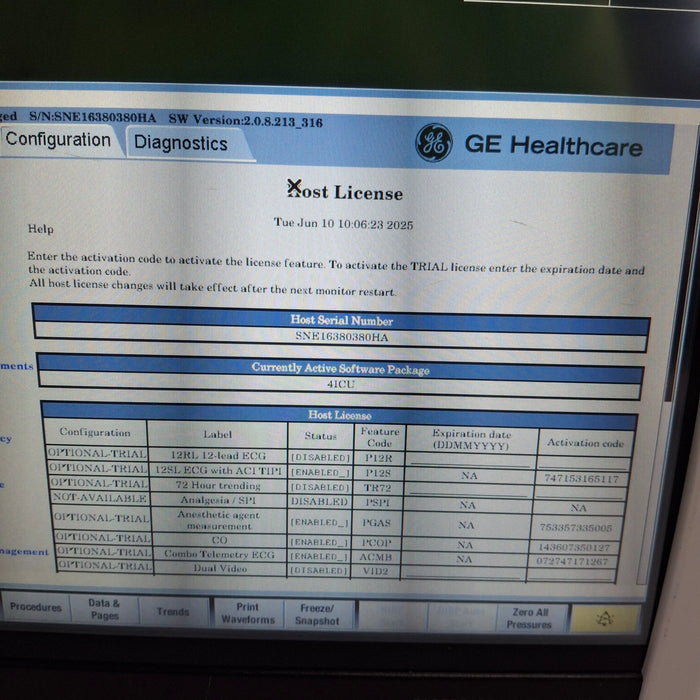Screen dimensions: 700x700
Task: Click the Host Serial Number value SNE16380380HA
Action: [342, 337]
